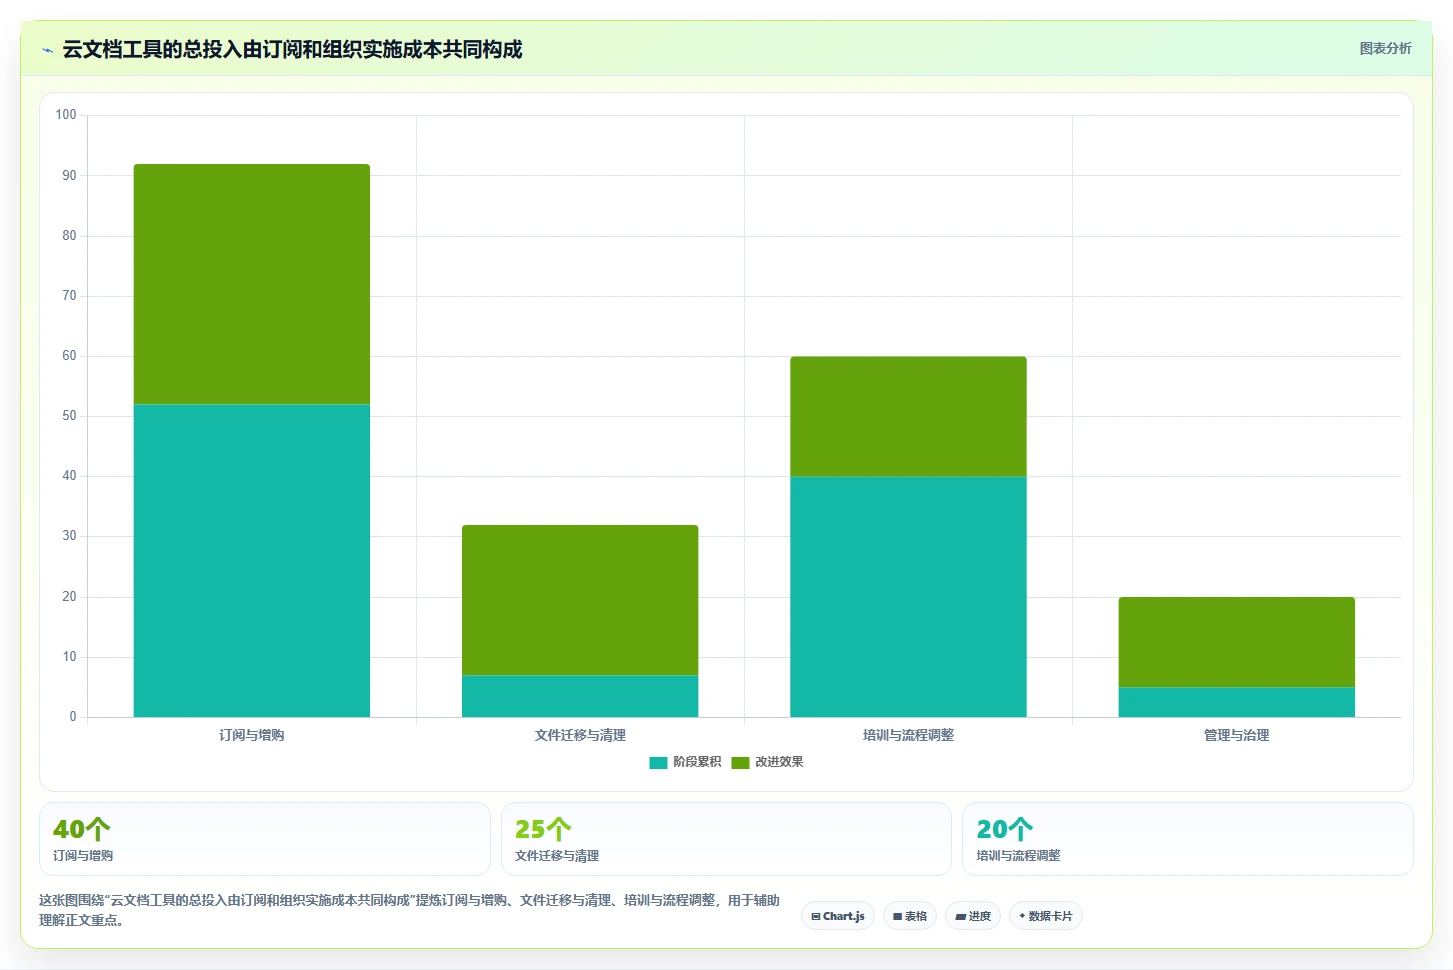Select the teal bar segment for 管理与治理
Screen dimensions: 1453x970
coord(1236,702)
